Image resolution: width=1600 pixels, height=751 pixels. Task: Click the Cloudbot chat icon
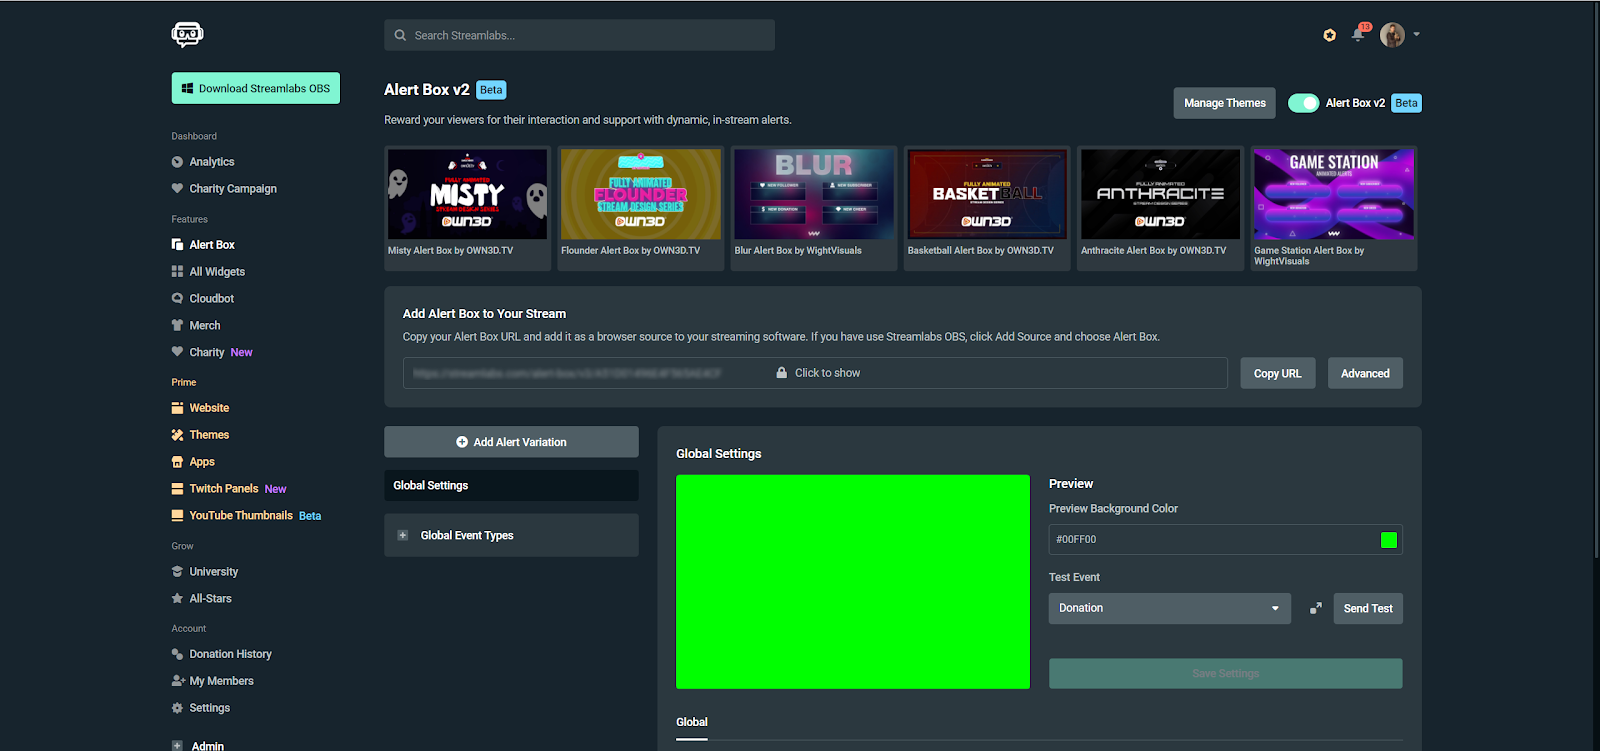[177, 298]
